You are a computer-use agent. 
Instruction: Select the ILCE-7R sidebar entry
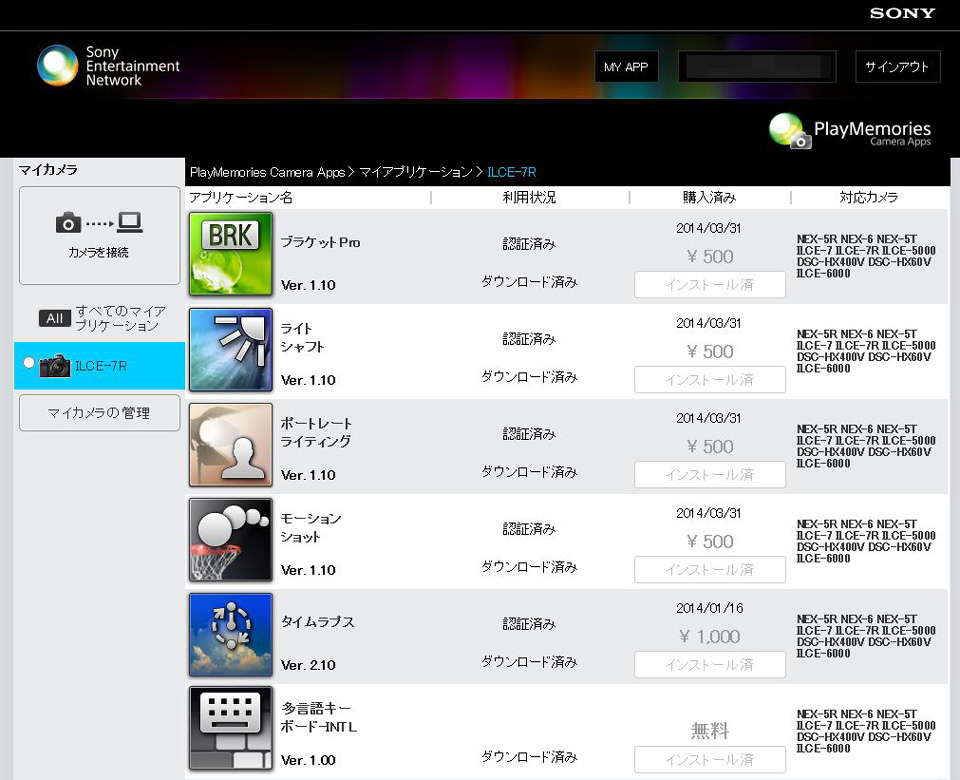(99, 366)
